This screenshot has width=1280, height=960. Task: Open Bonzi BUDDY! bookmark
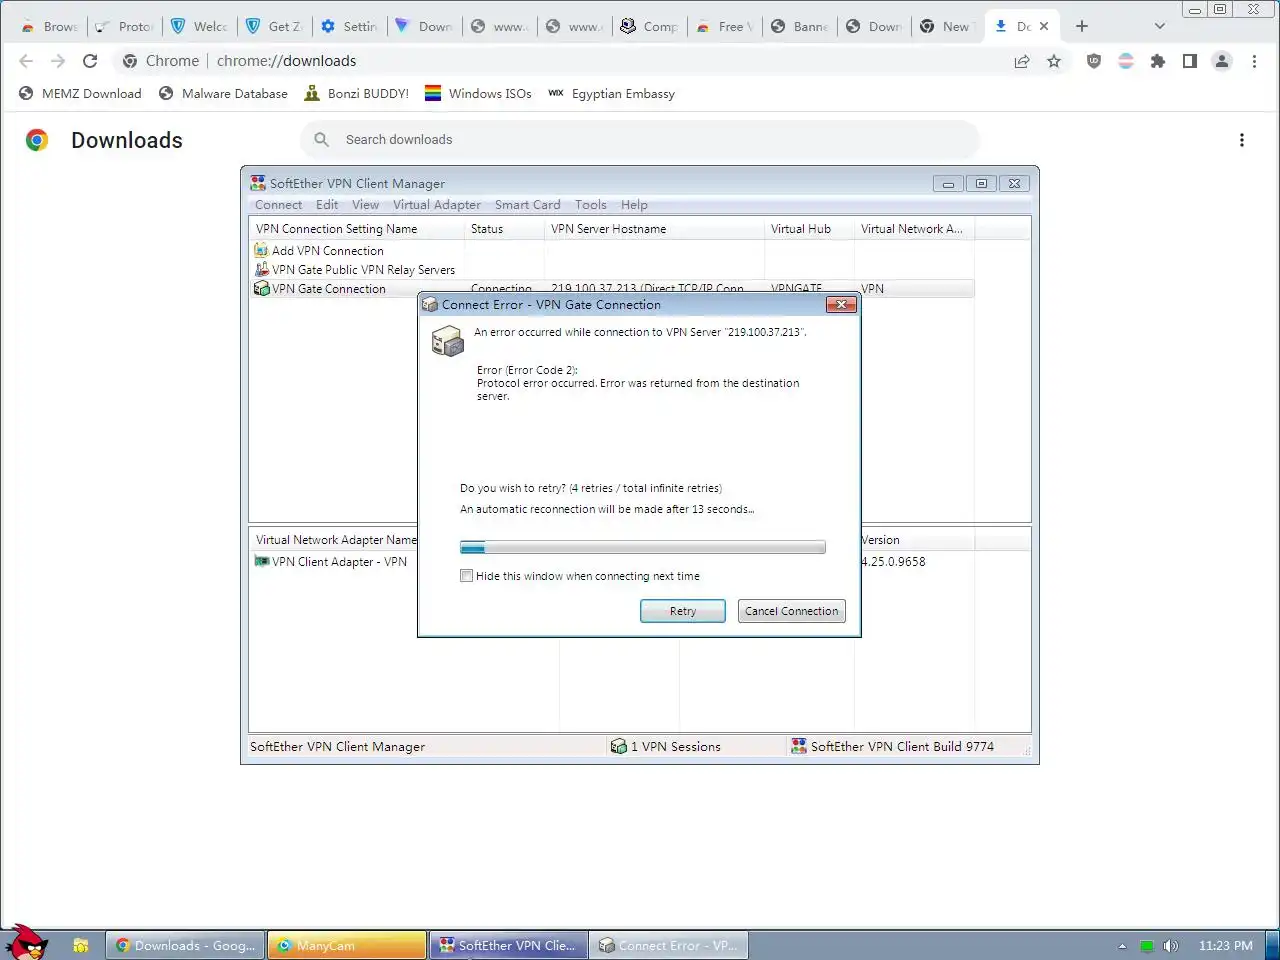[x=356, y=94]
